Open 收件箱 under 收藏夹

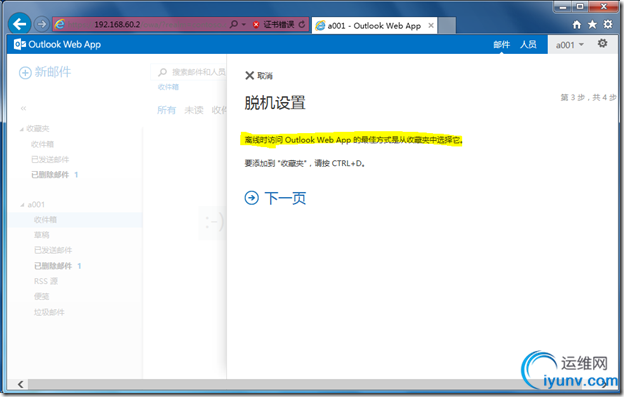tap(42, 144)
